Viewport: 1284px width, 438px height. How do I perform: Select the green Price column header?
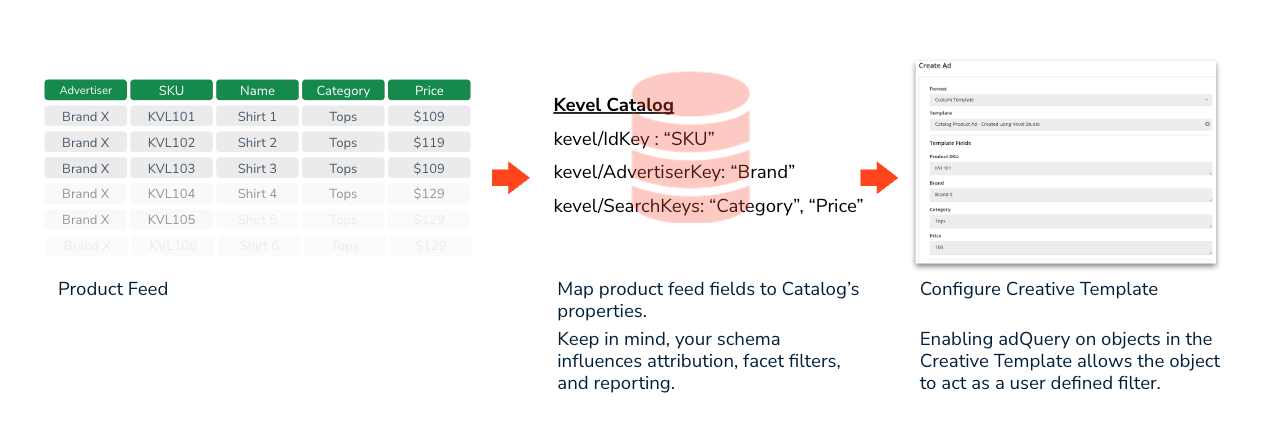click(429, 90)
